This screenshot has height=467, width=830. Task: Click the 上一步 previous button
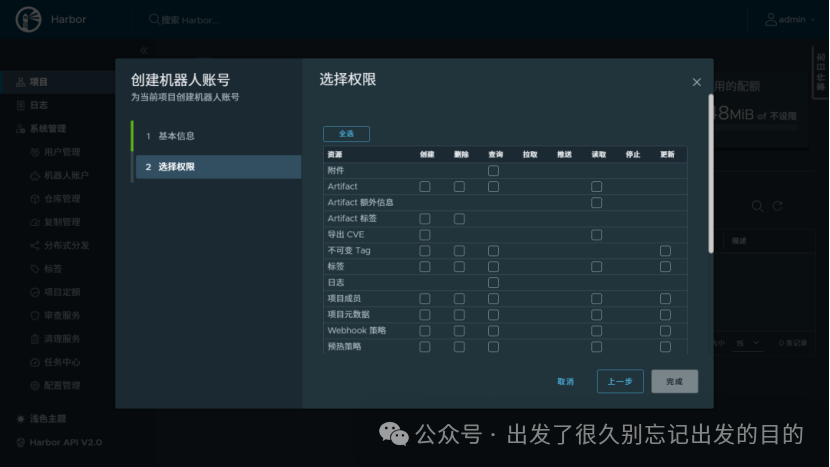click(620, 381)
